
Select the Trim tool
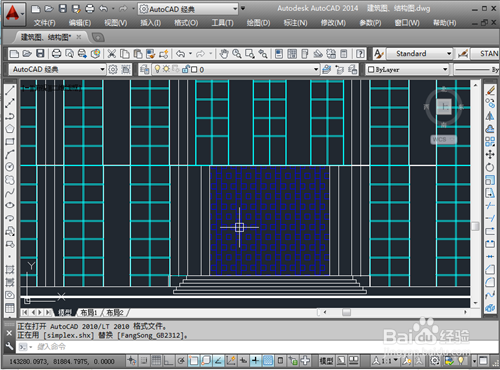pyautogui.click(x=490, y=206)
